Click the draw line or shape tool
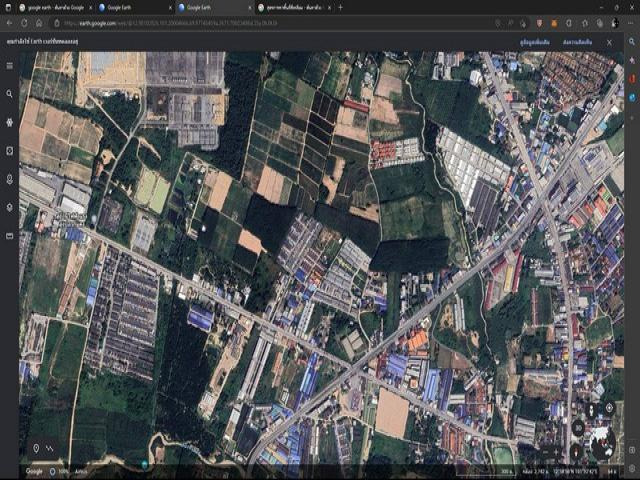The image size is (640, 480). (x=52, y=448)
